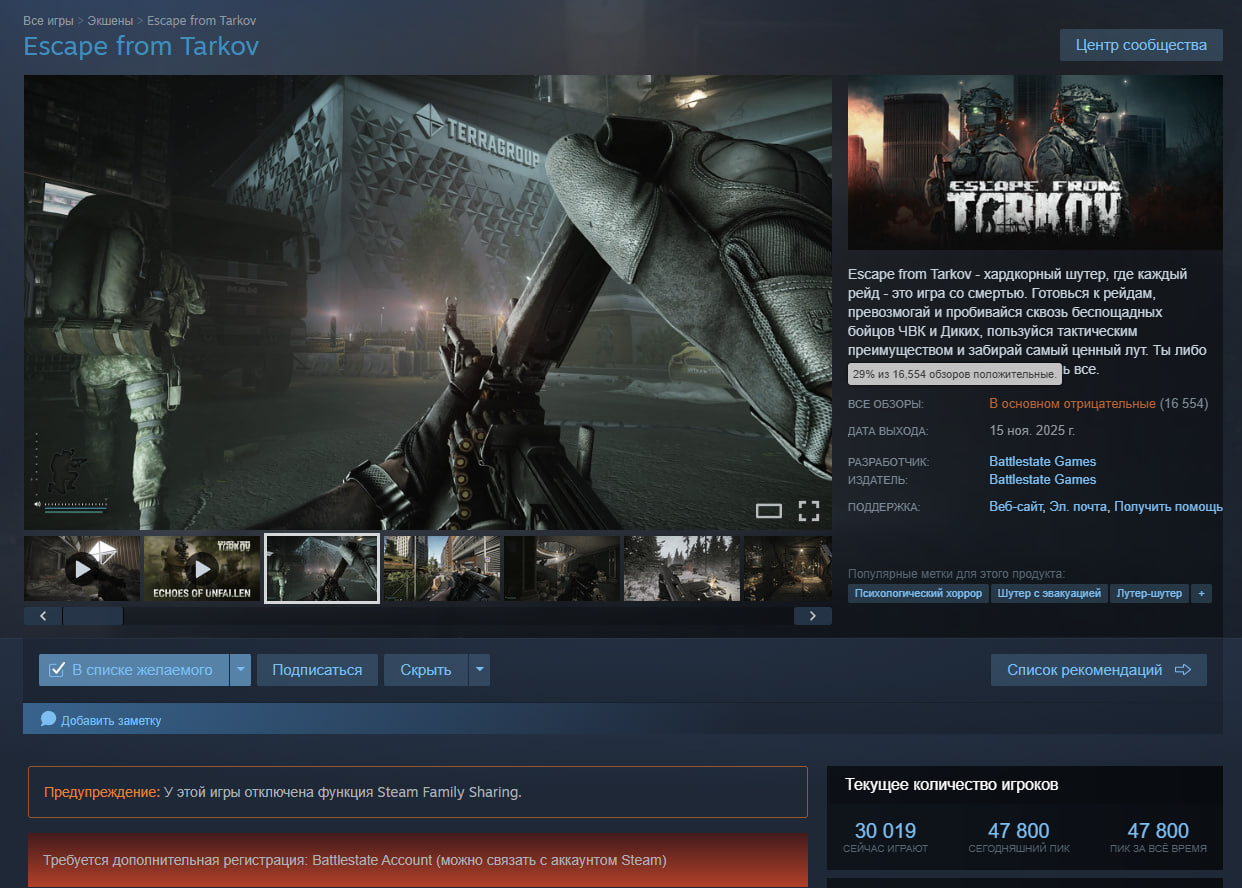Image resolution: width=1242 pixels, height=888 pixels.
Task: Click the Steam Family Sharing warning notice
Action: pyautogui.click(x=418, y=792)
